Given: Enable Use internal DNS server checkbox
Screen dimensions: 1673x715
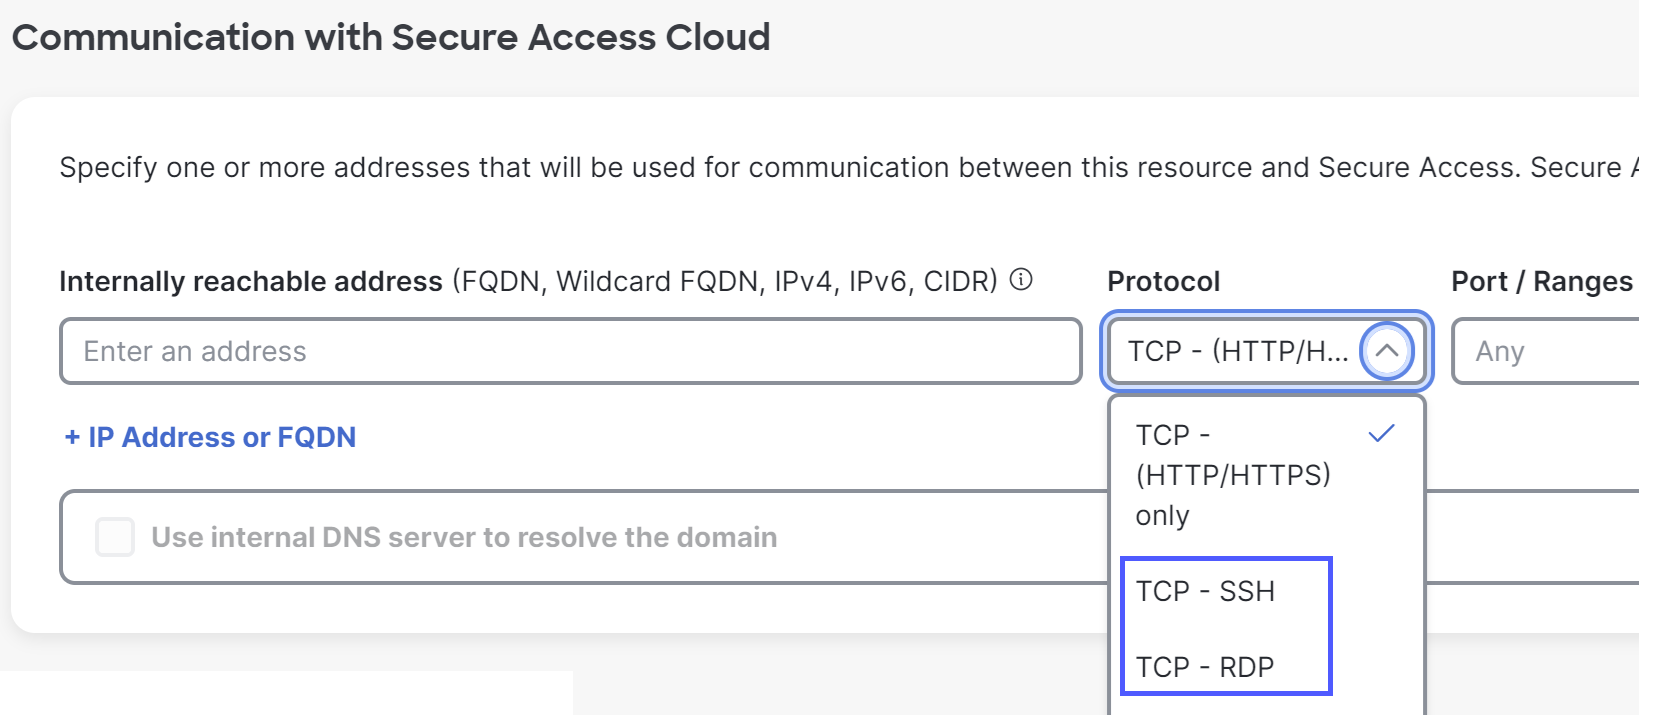Looking at the screenshot, I should (x=115, y=537).
